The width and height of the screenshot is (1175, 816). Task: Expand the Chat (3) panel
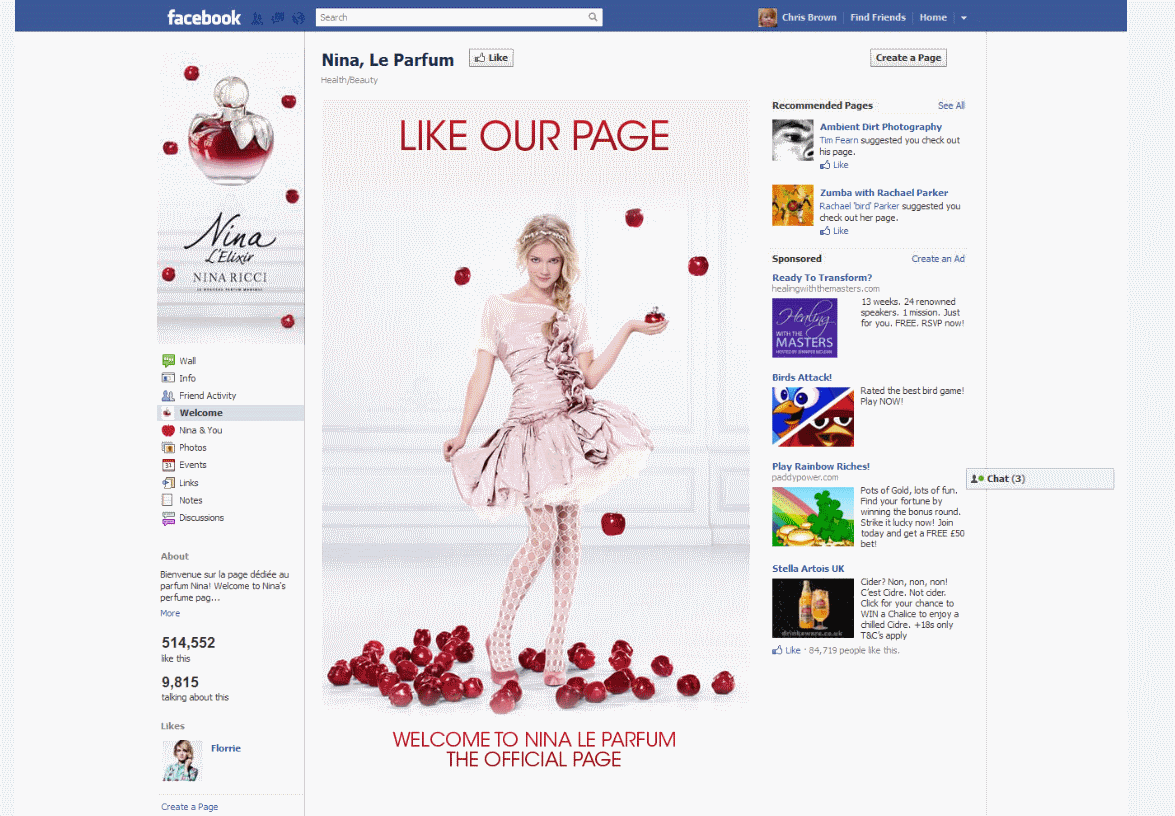(x=1040, y=479)
